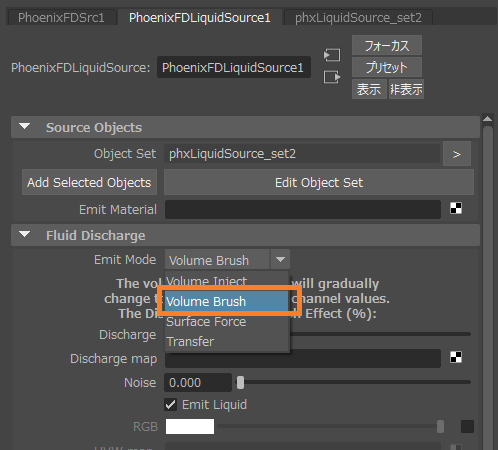Click the 表示 button
The image size is (498, 450).
coord(369,89)
